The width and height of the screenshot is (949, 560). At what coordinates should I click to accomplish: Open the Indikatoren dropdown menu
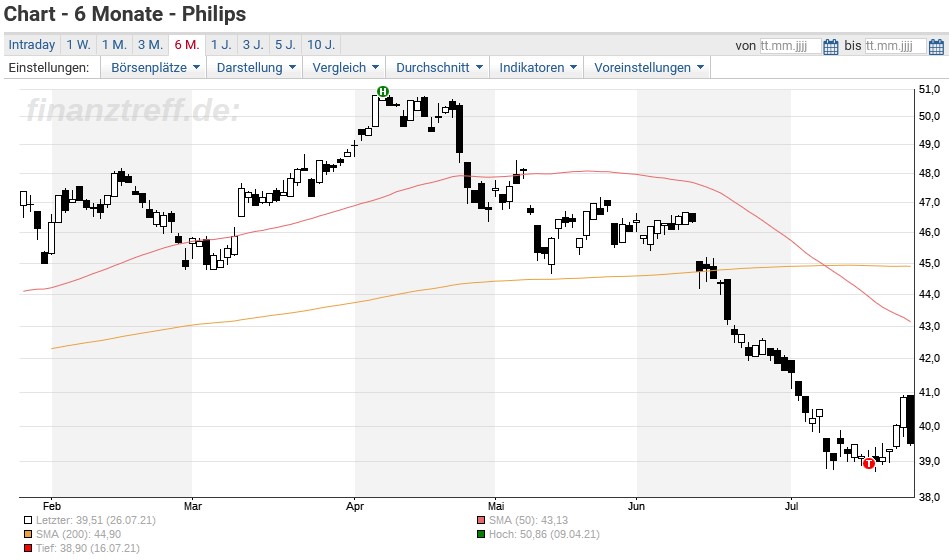click(x=537, y=67)
